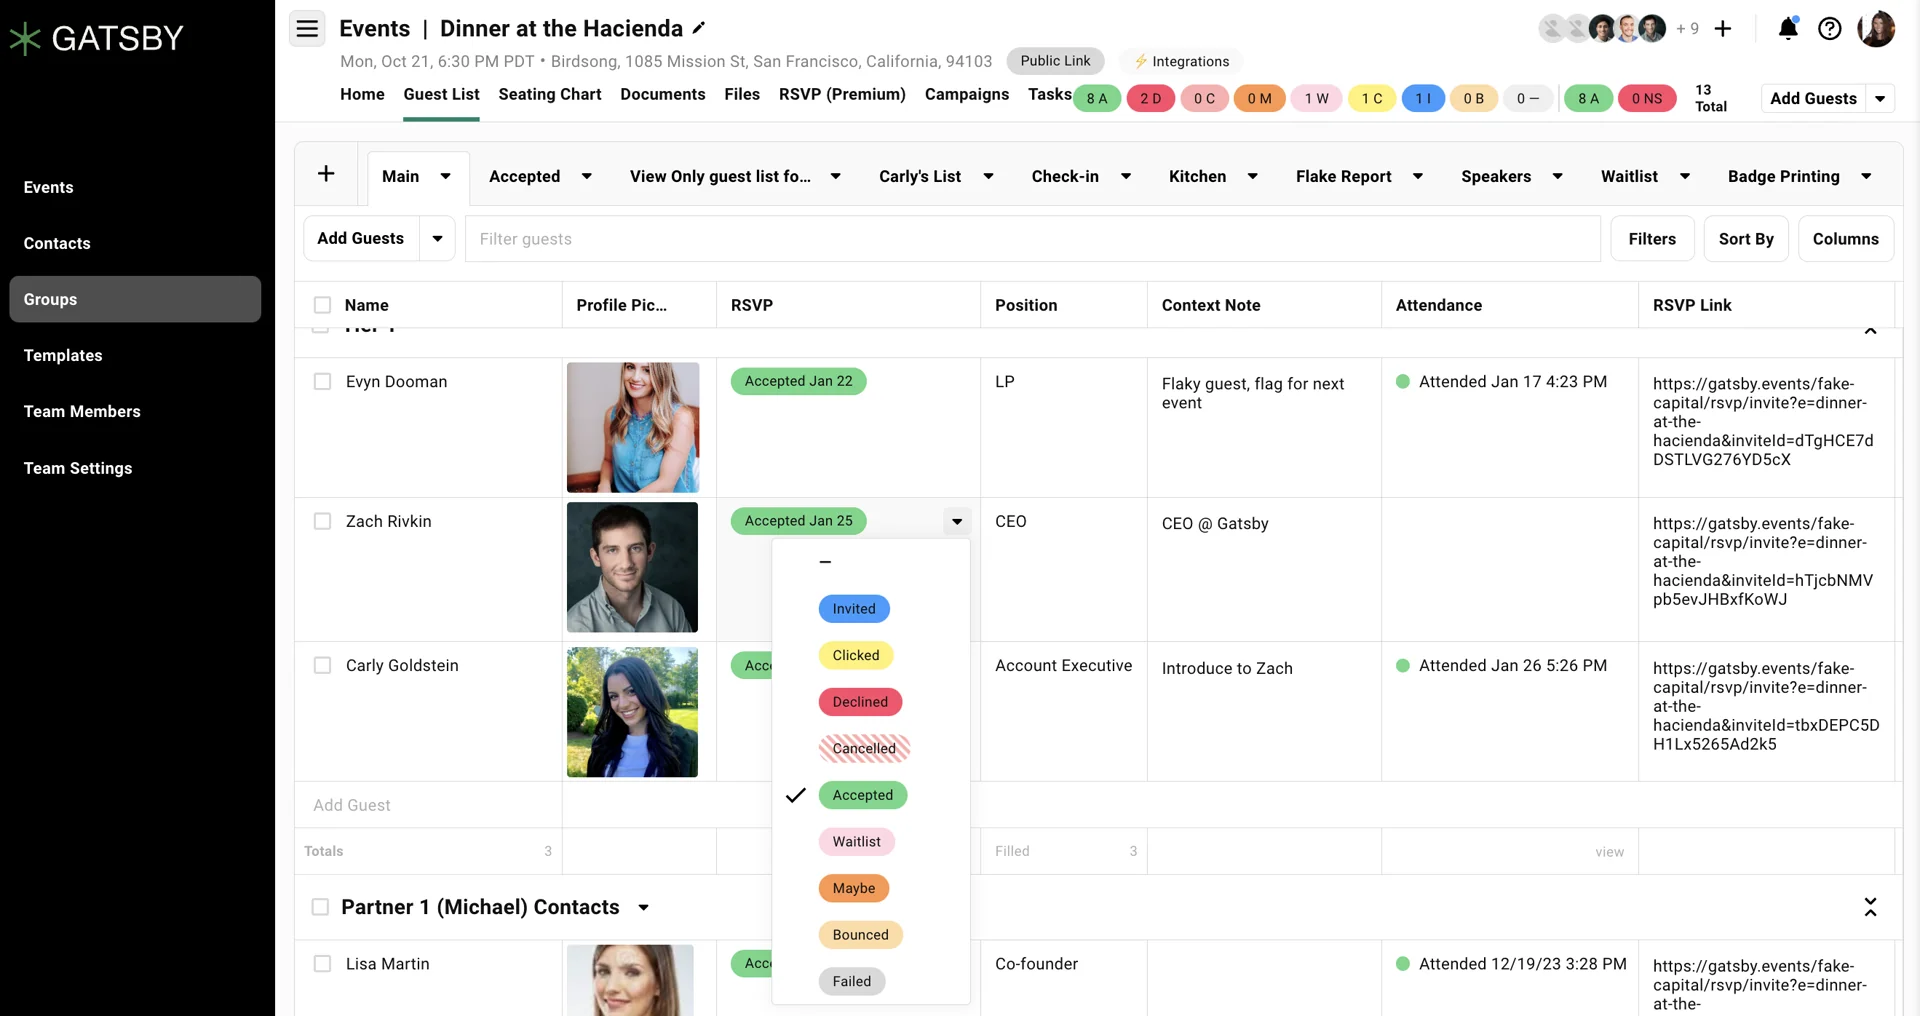
Task: Switch to the Seating Chart tab
Action: [x=550, y=94]
